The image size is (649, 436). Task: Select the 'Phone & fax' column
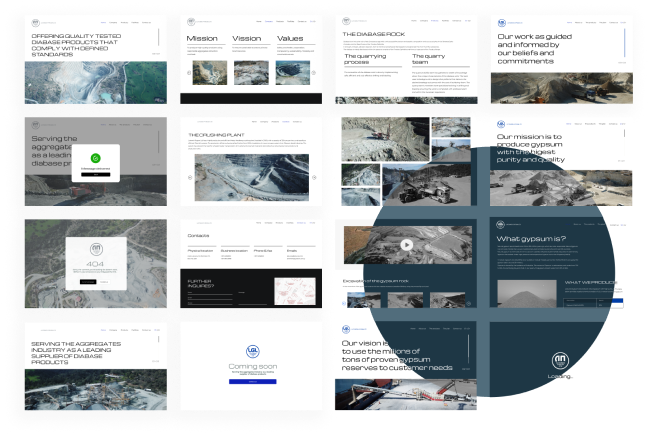[x=268, y=253]
